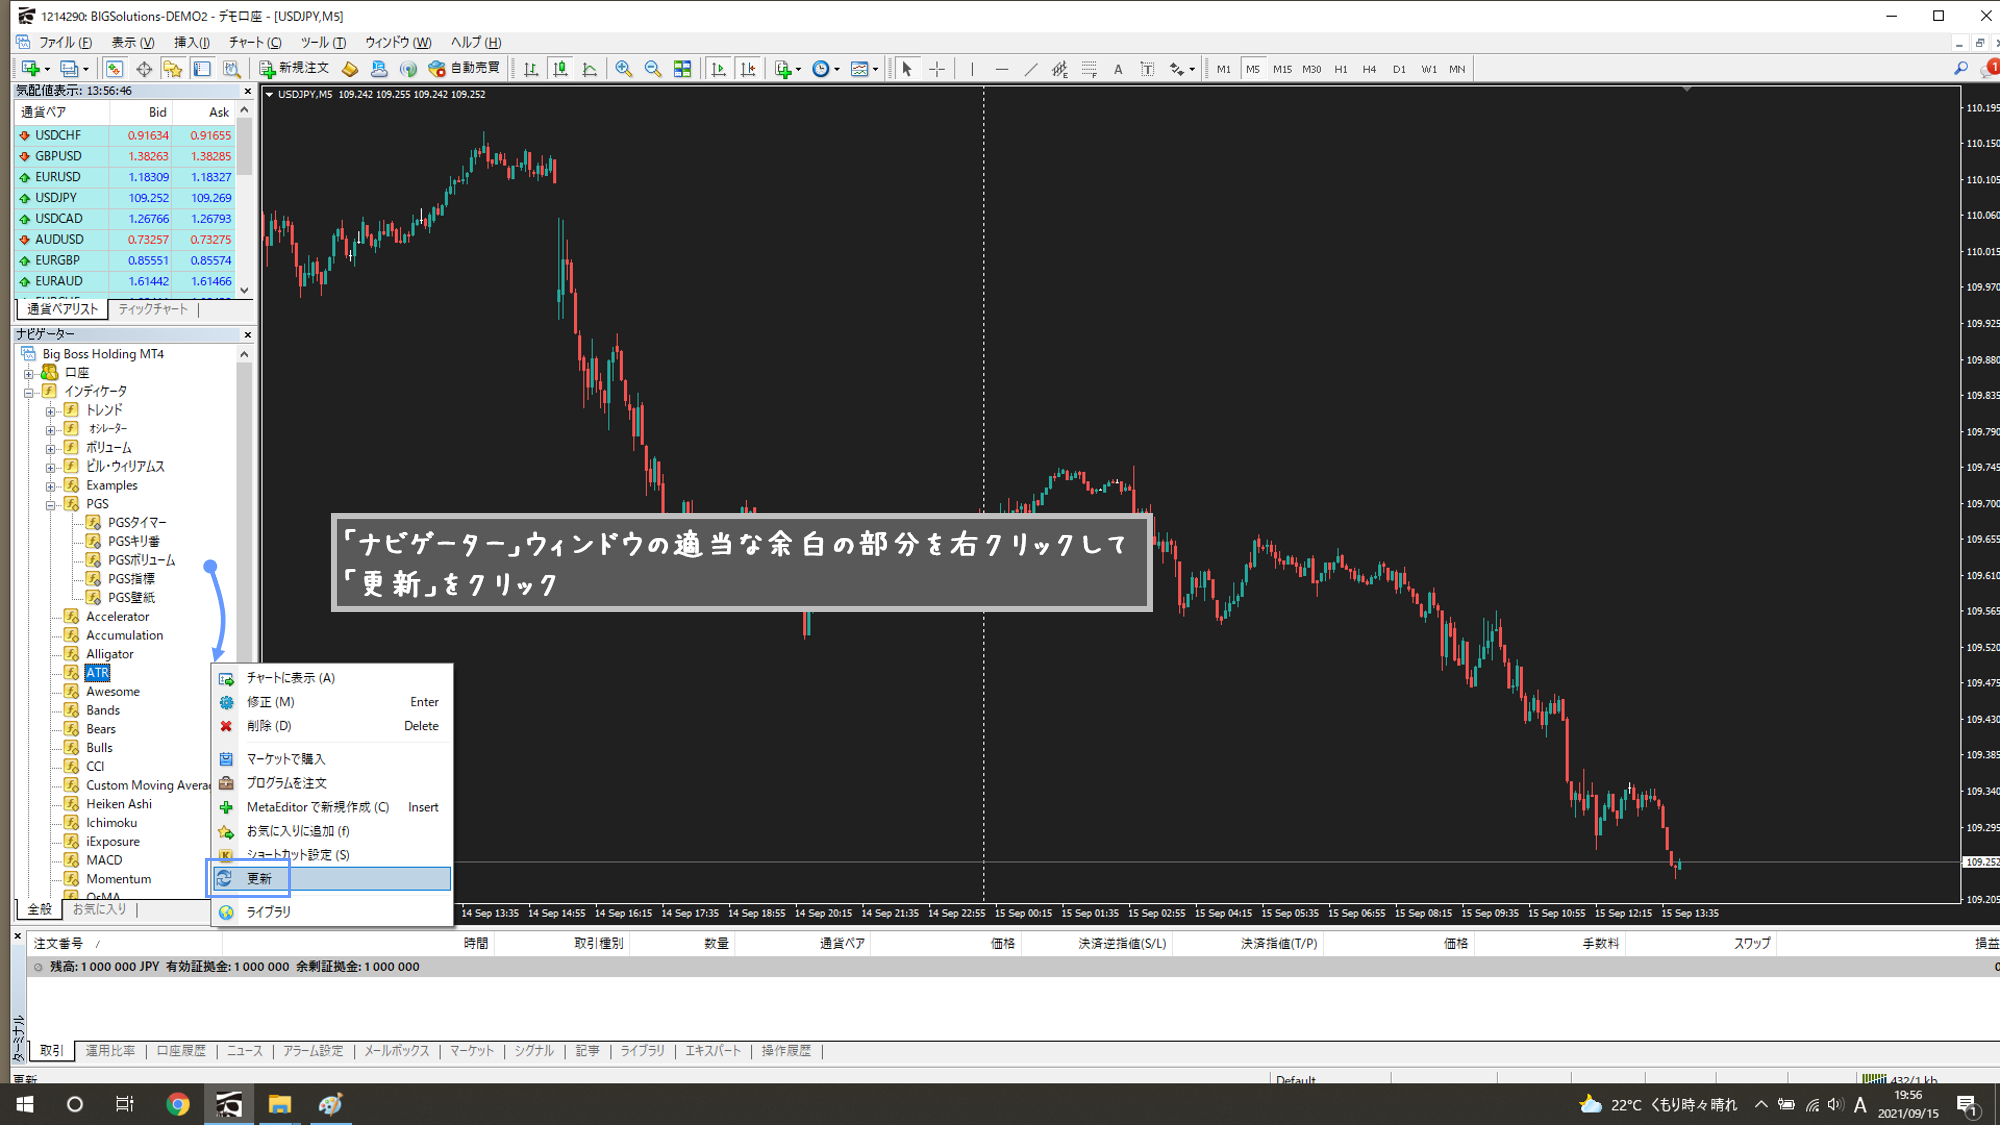Collapse the PGS indicator folder
Screen dimensions: 2000x1125
point(50,504)
